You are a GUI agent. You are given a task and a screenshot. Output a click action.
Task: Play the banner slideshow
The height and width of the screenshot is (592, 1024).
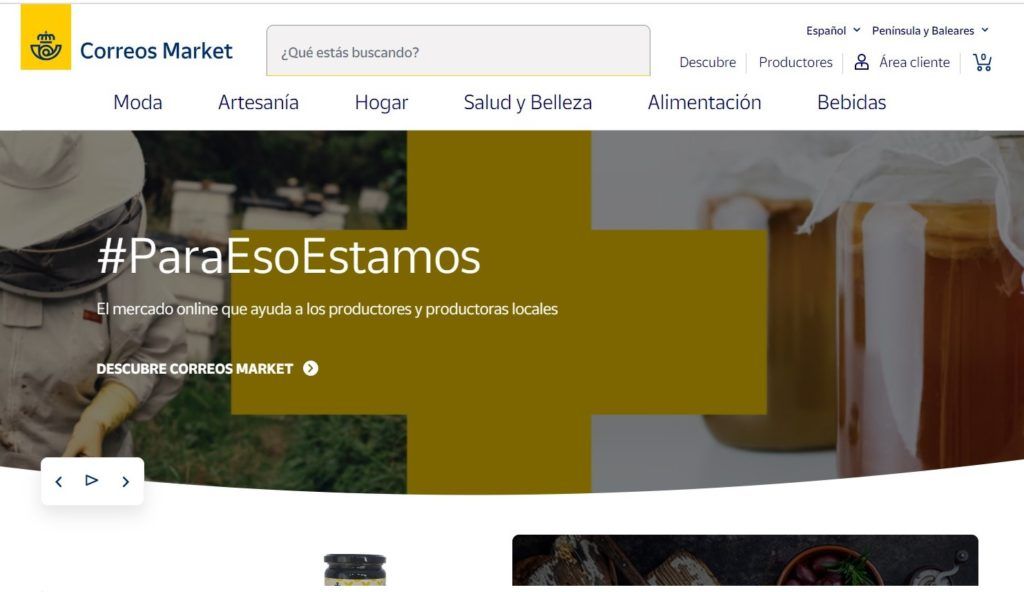coord(91,480)
